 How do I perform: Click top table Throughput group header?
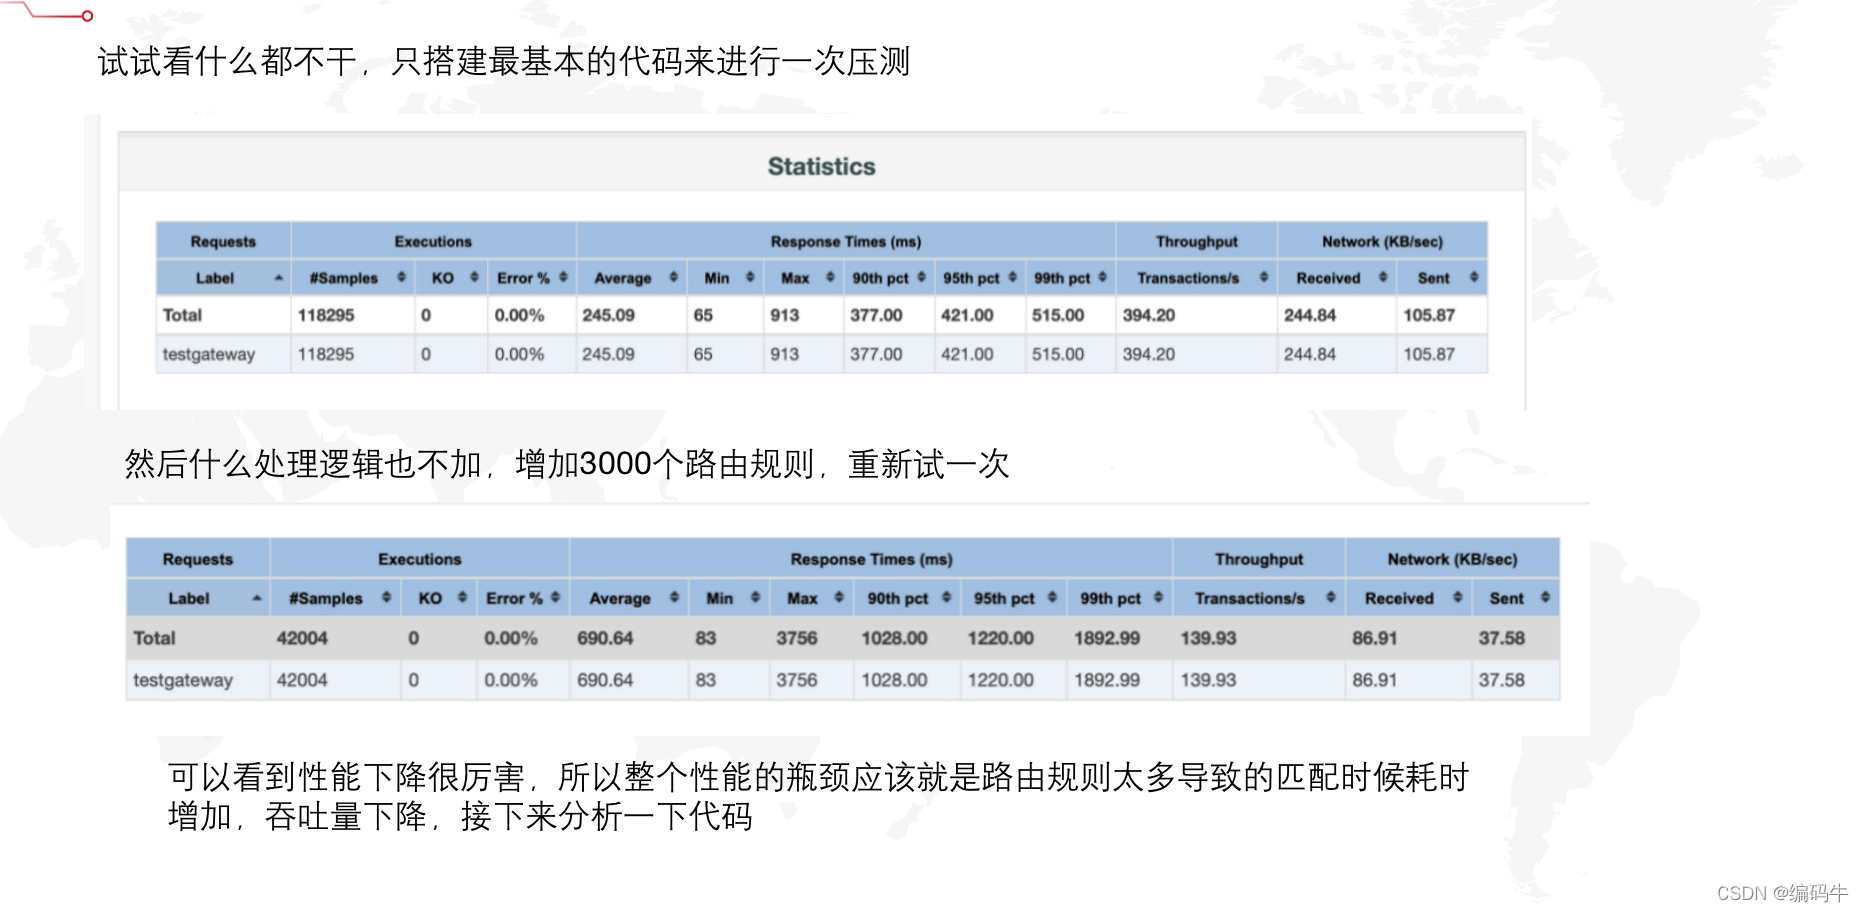pos(1196,241)
